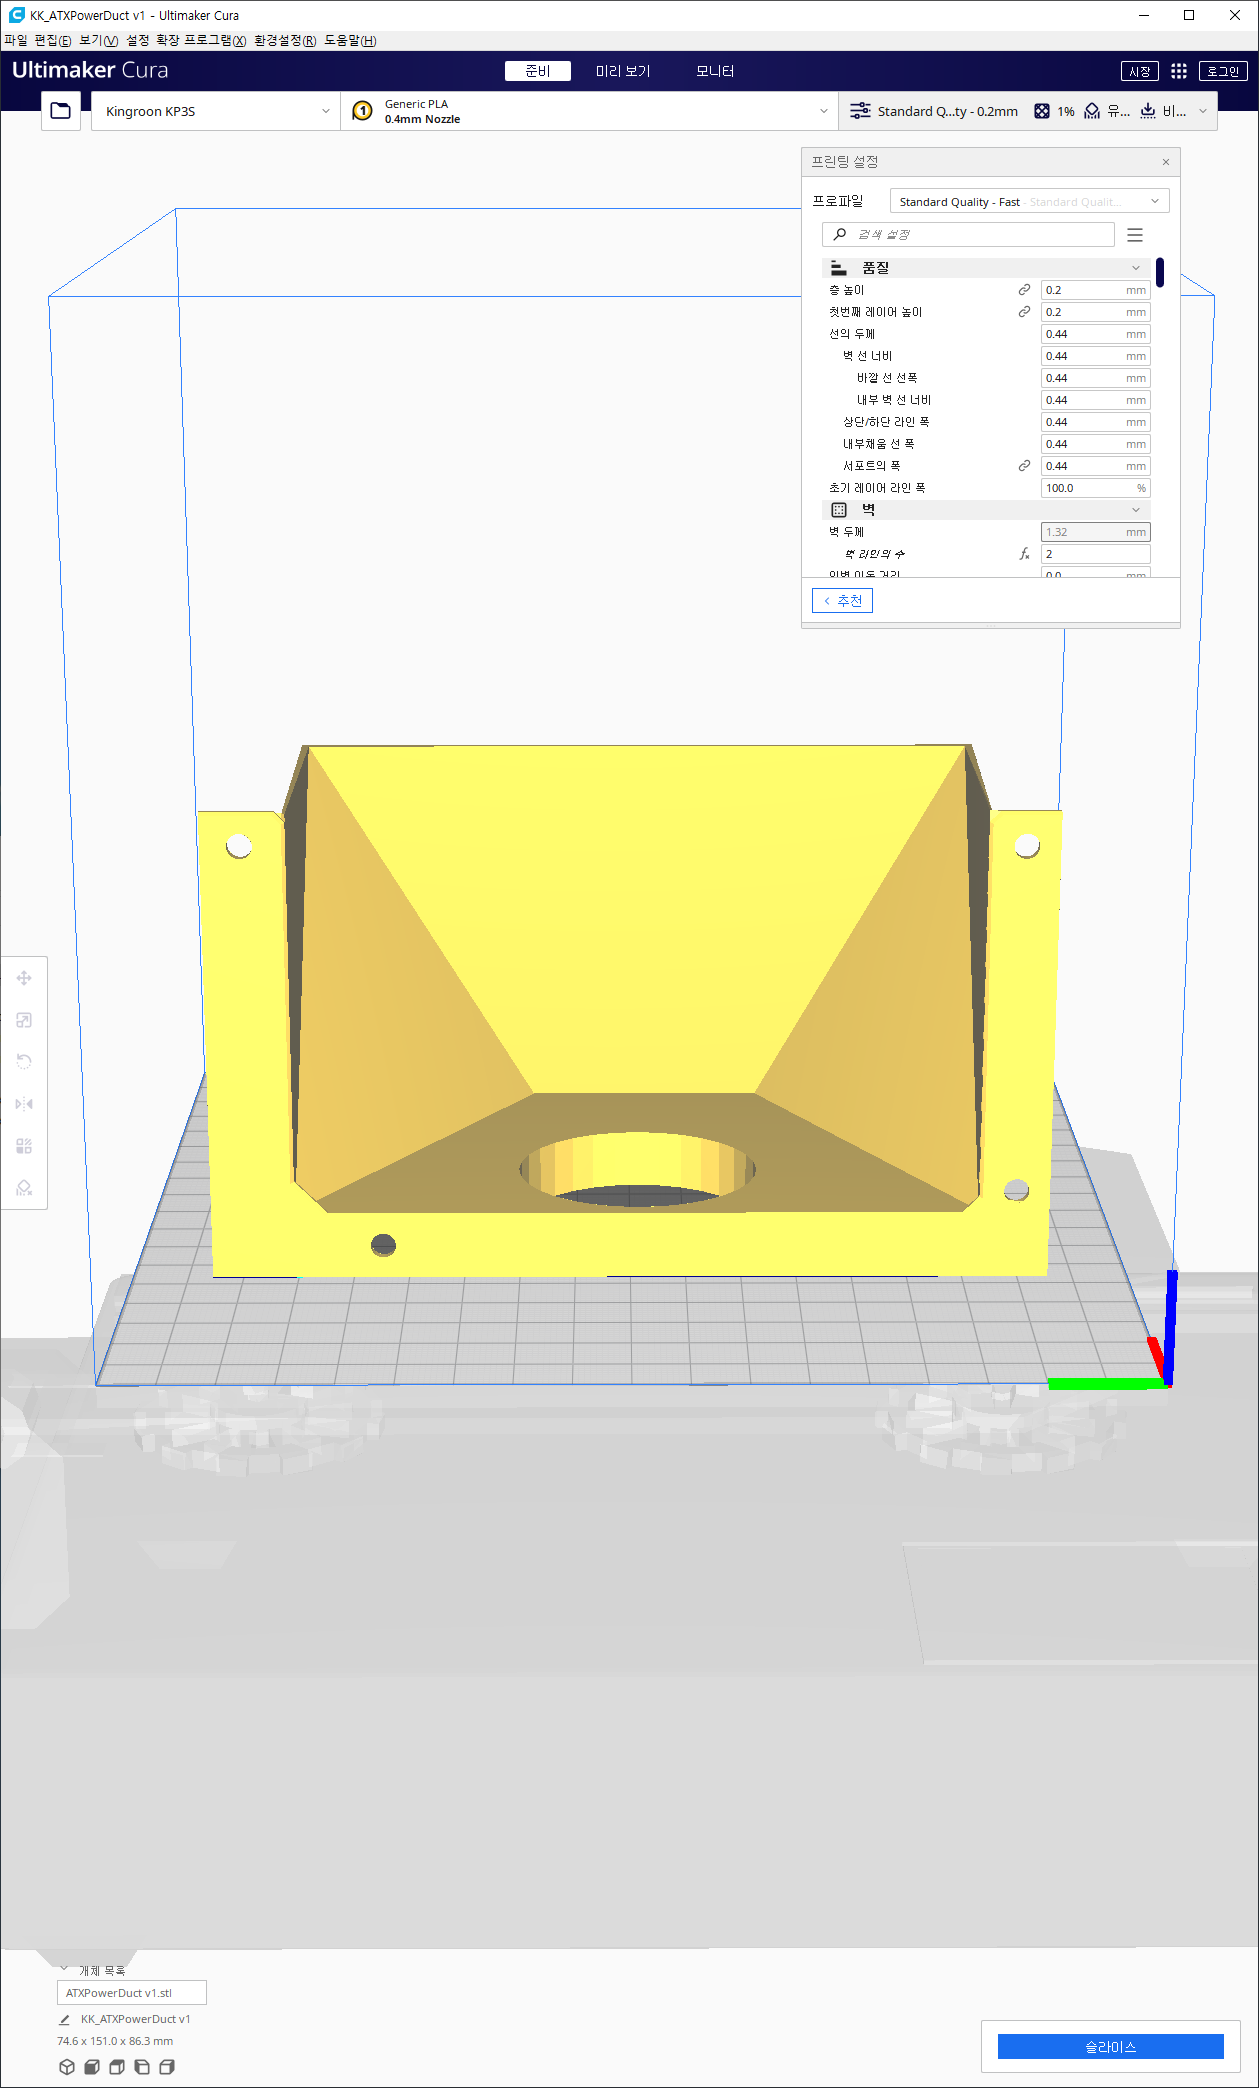Select ATXPowerDuct v1.stl in object list
Screen dimensions: 1259x2088
tap(132, 1993)
